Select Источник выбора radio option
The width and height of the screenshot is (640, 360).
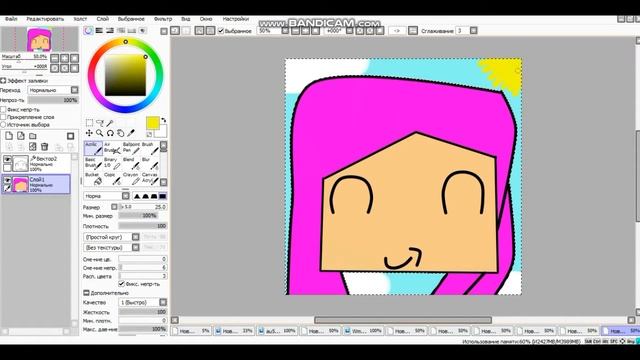3,124
